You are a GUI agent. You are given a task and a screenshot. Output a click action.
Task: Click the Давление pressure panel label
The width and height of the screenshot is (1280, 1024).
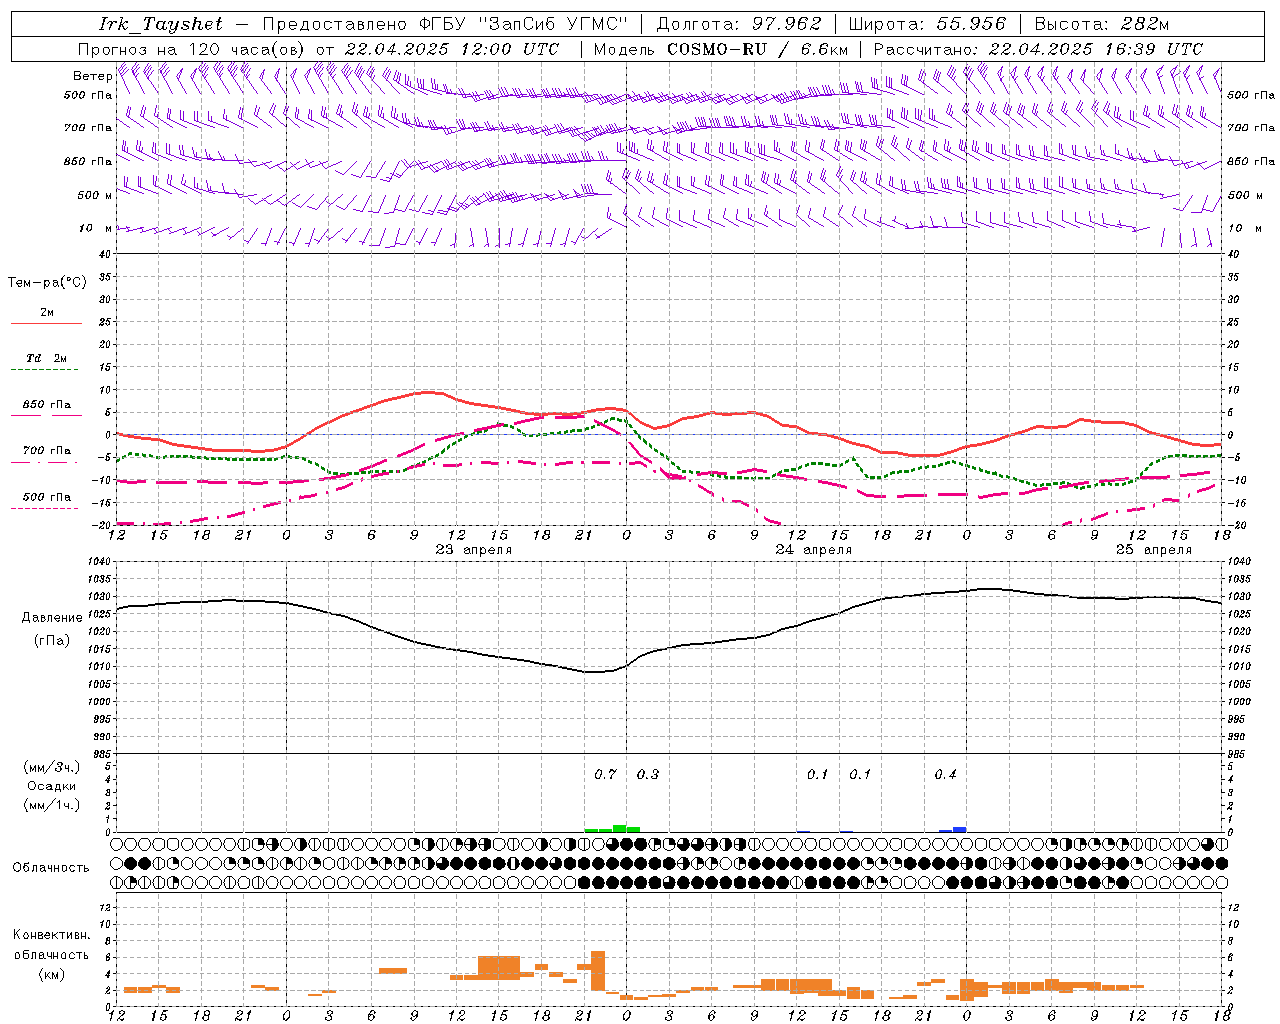52,618
